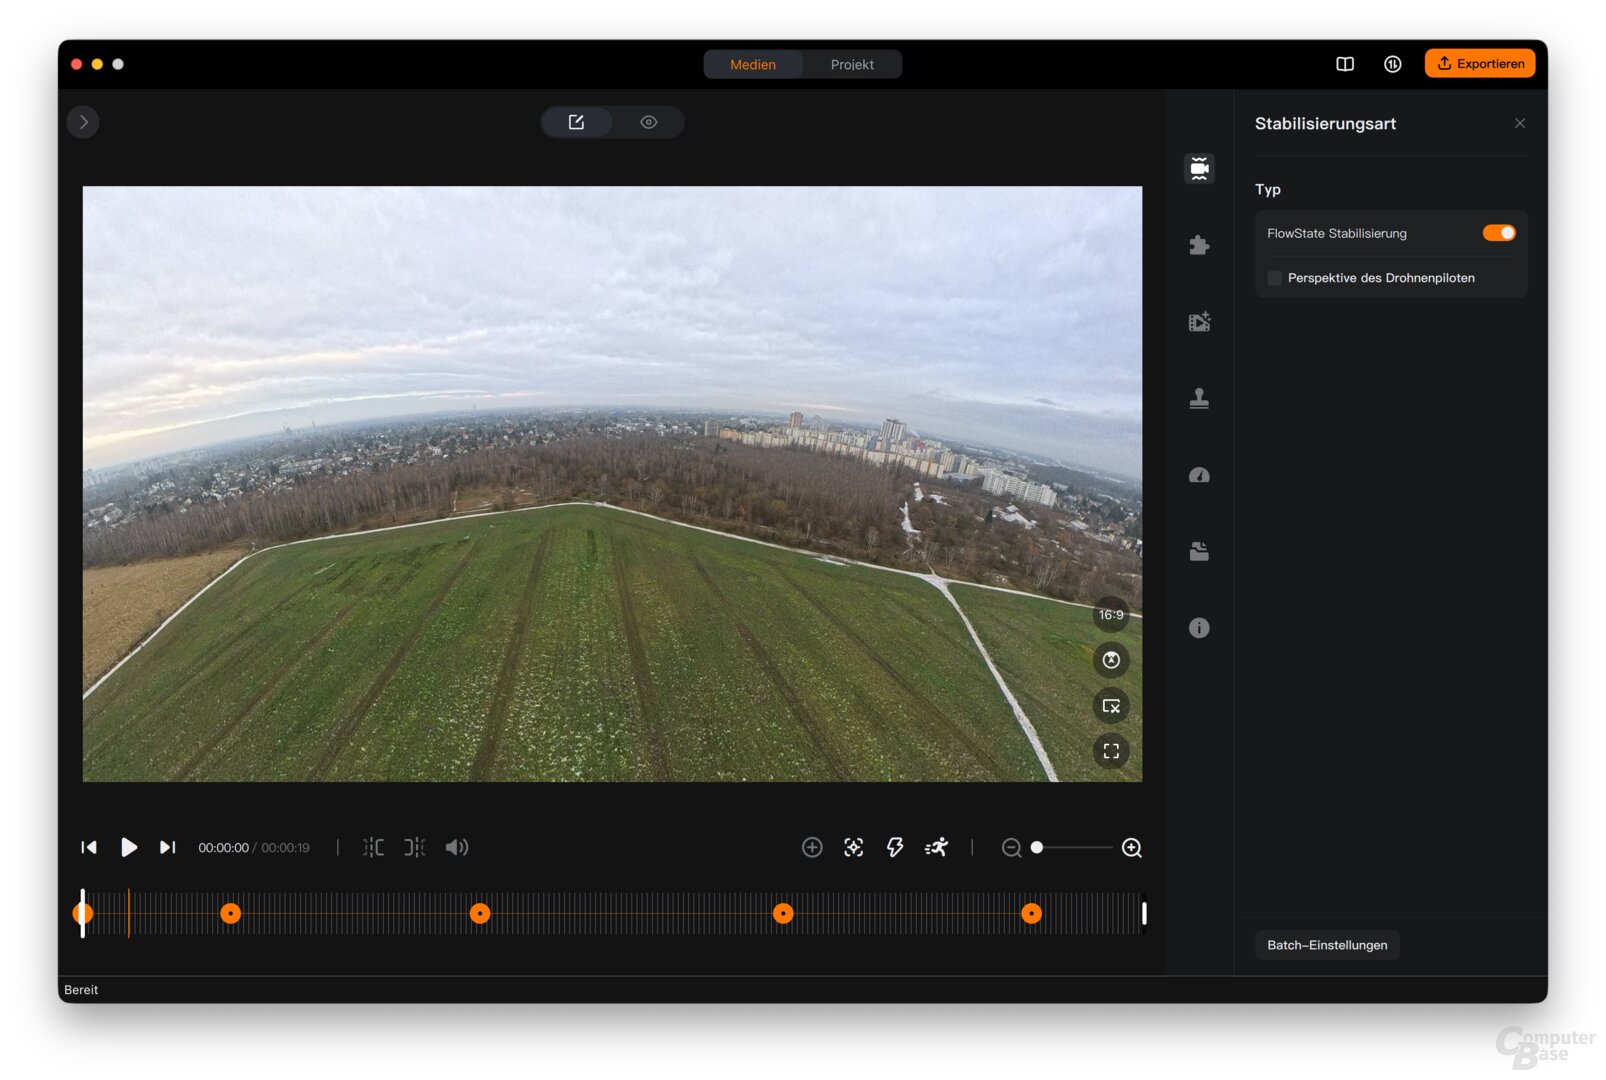Disable FlowState Stabilisierung toggle
The height and width of the screenshot is (1080, 1606).
coord(1497,233)
